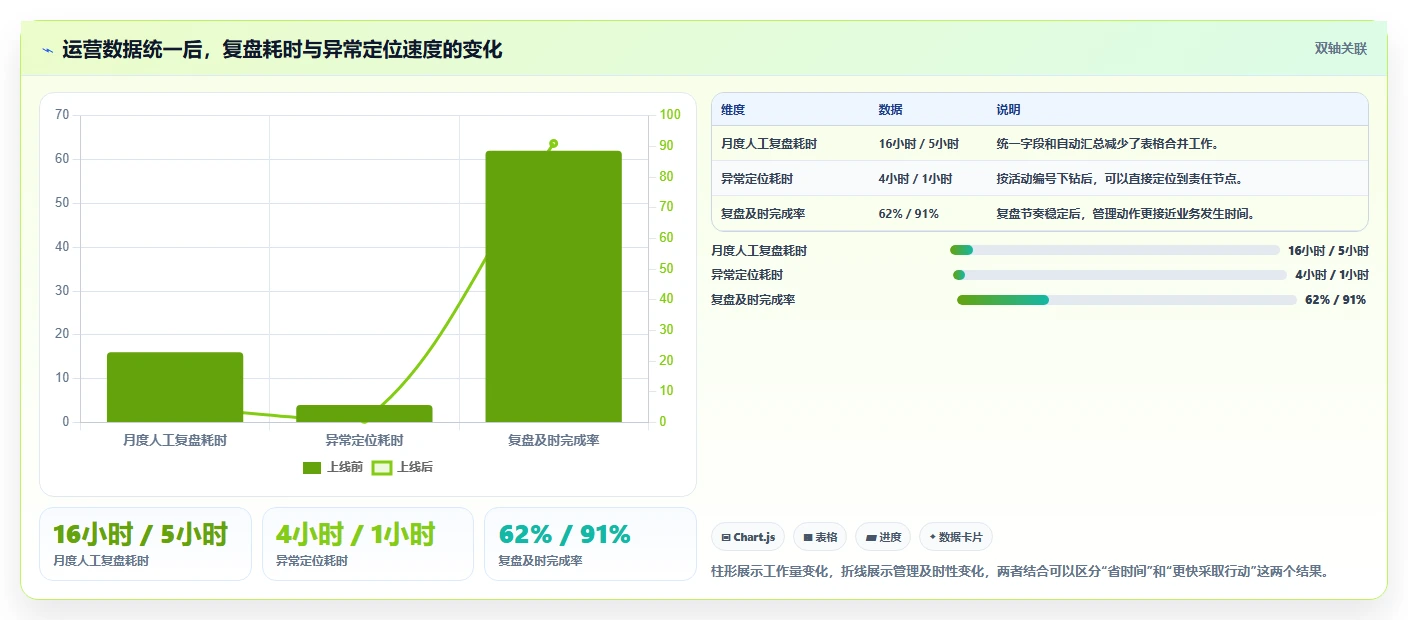Click the title 运营数据统一后 heading

[x=282, y=50]
